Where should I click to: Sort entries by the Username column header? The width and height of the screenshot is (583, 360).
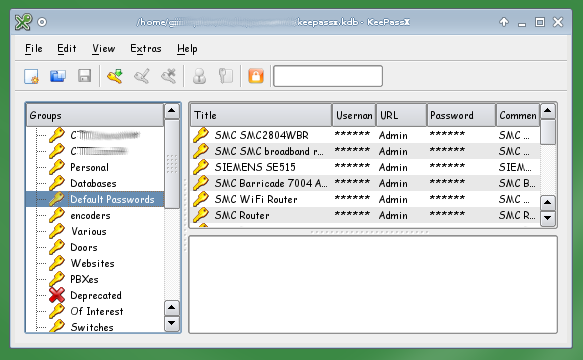click(354, 115)
